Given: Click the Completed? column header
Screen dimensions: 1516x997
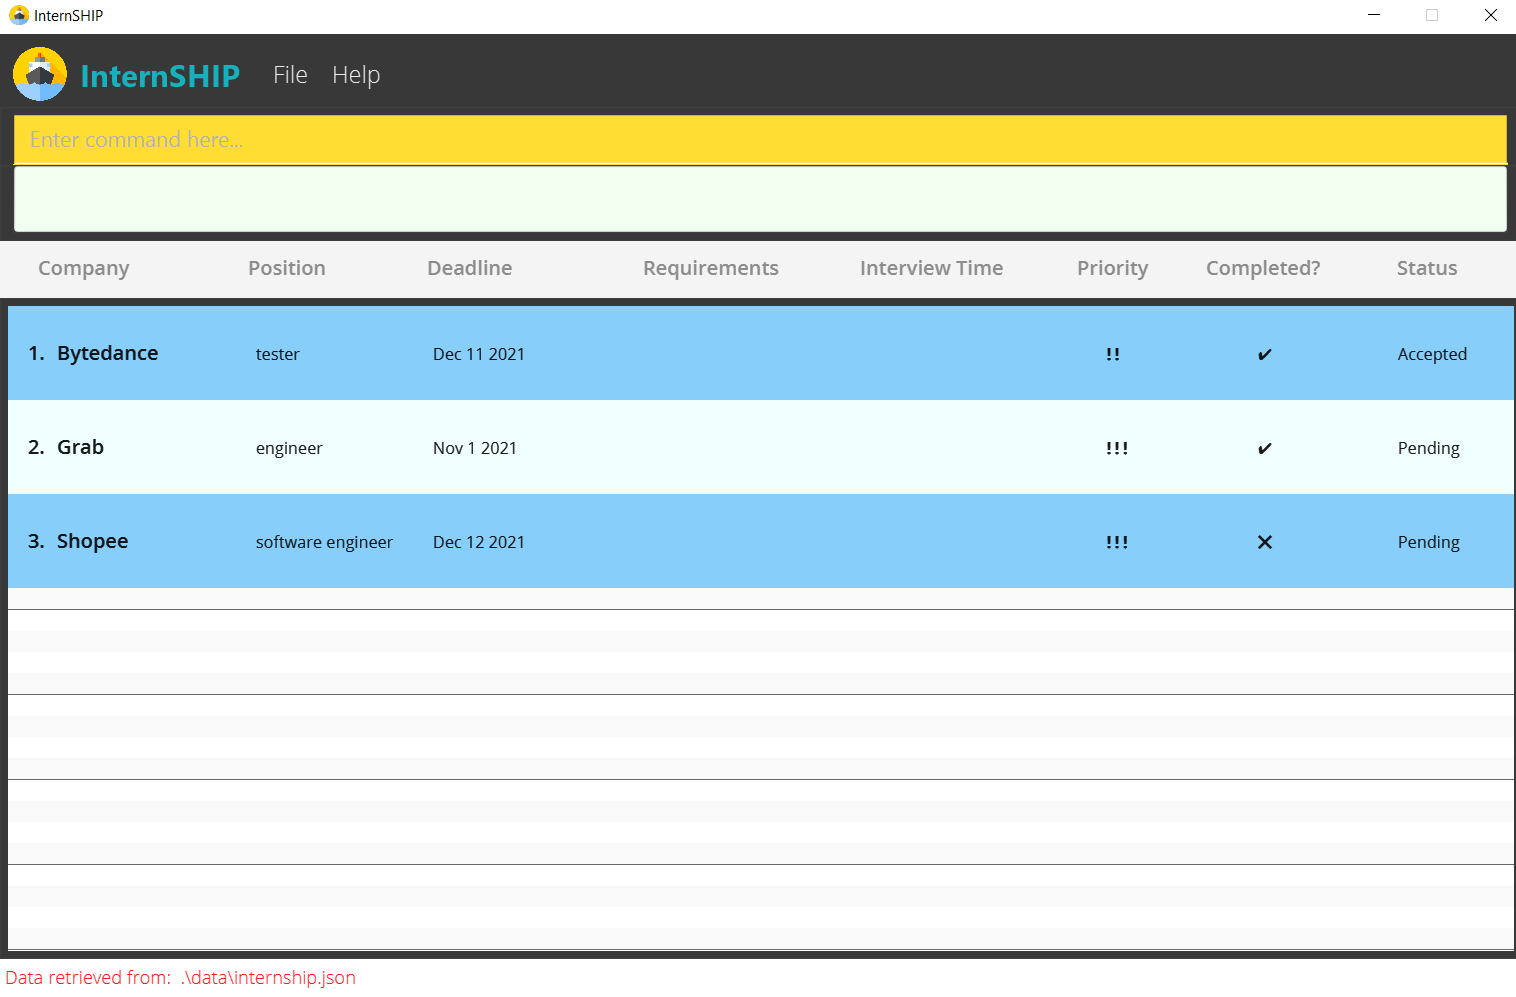Looking at the screenshot, I should coord(1263,268).
